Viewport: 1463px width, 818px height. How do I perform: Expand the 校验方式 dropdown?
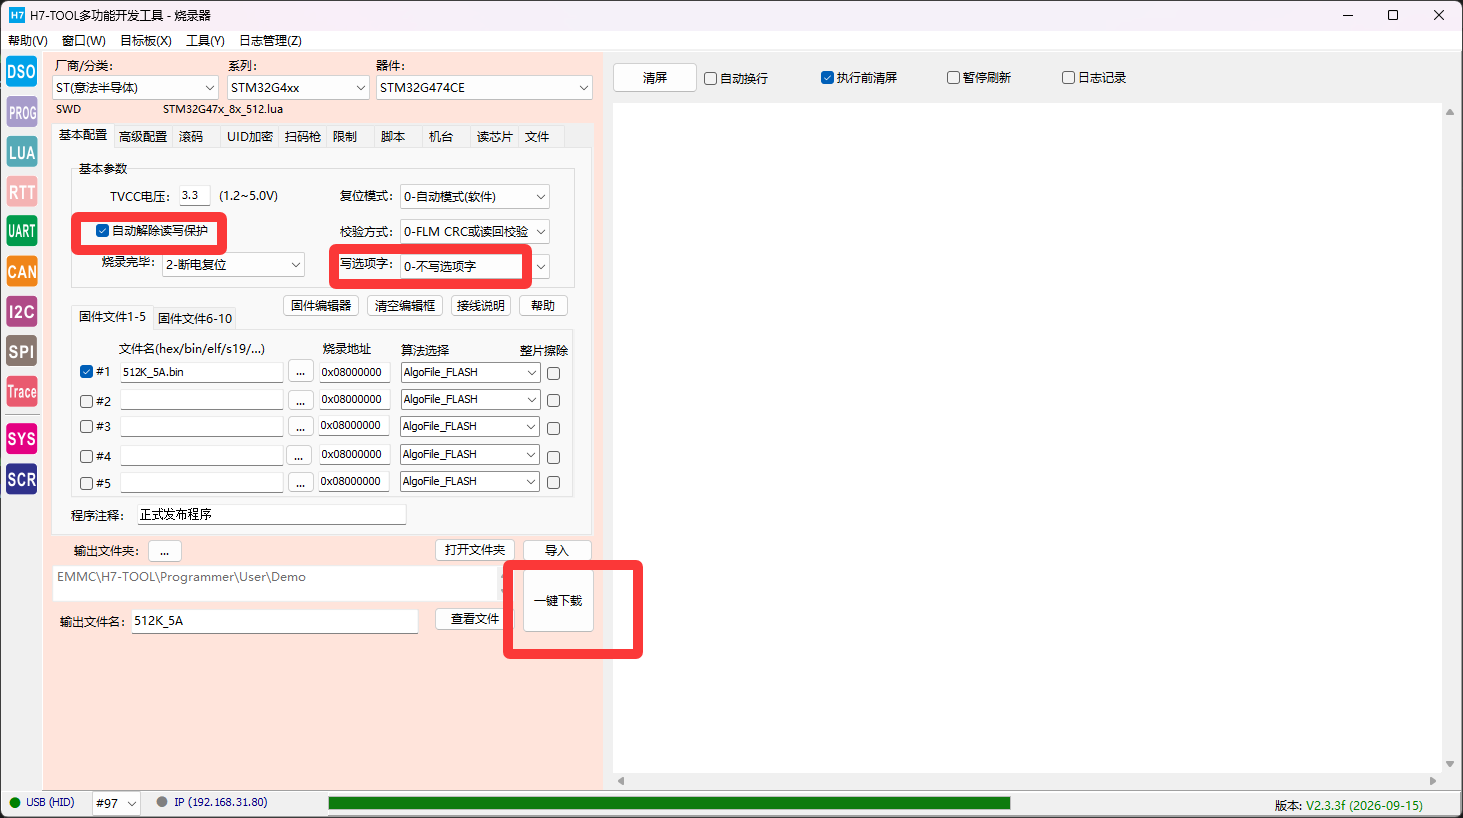click(x=474, y=232)
